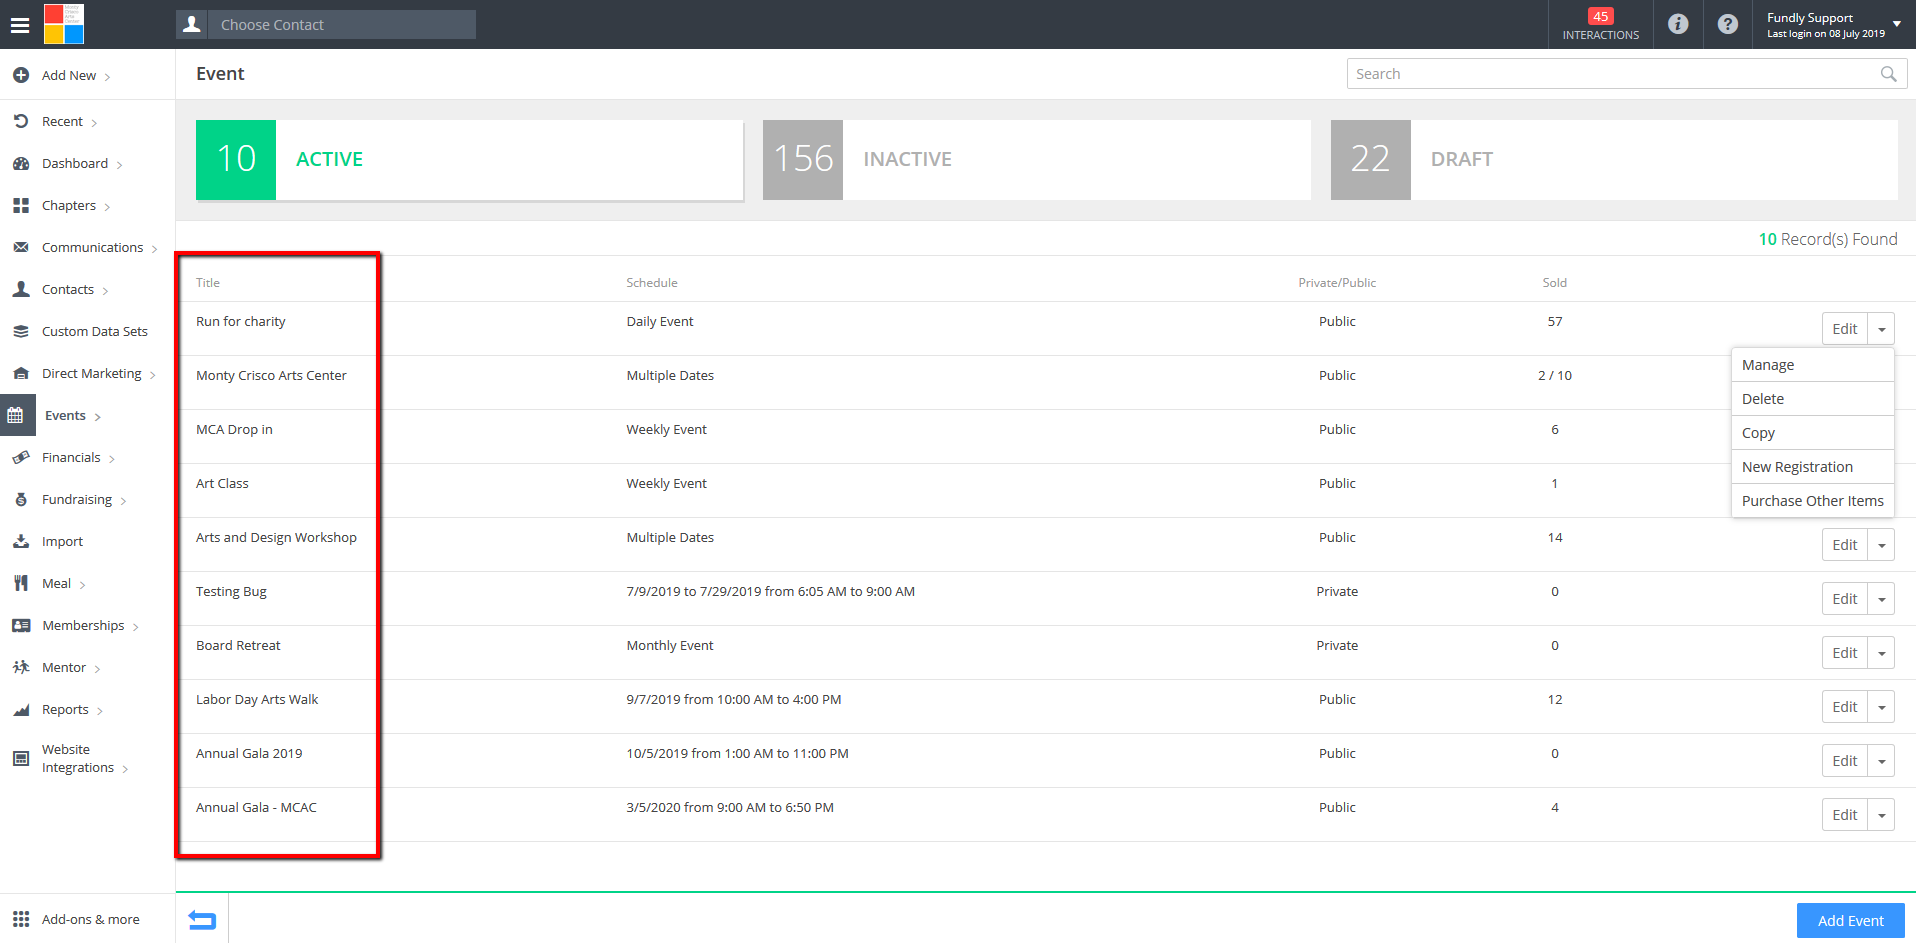Click the contact person icon beside Choose Contact
Screen dimensions: 1916x943
(x=192, y=24)
